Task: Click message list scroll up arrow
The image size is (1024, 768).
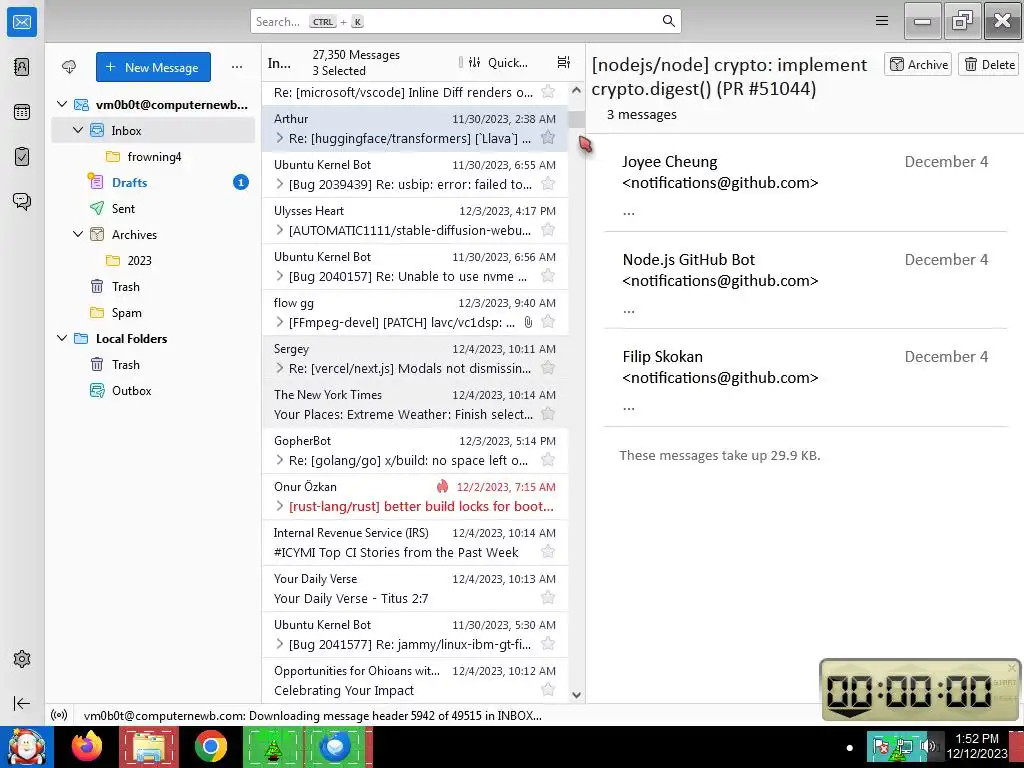Action: point(576,90)
